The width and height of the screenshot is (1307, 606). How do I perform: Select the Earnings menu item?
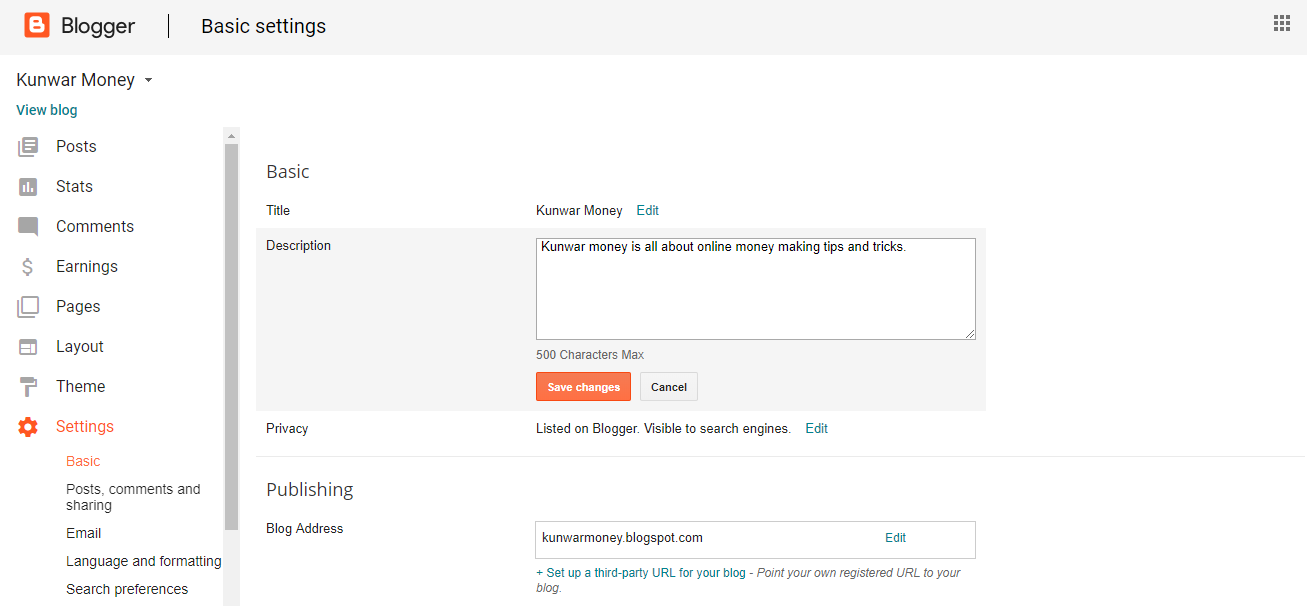coord(87,266)
